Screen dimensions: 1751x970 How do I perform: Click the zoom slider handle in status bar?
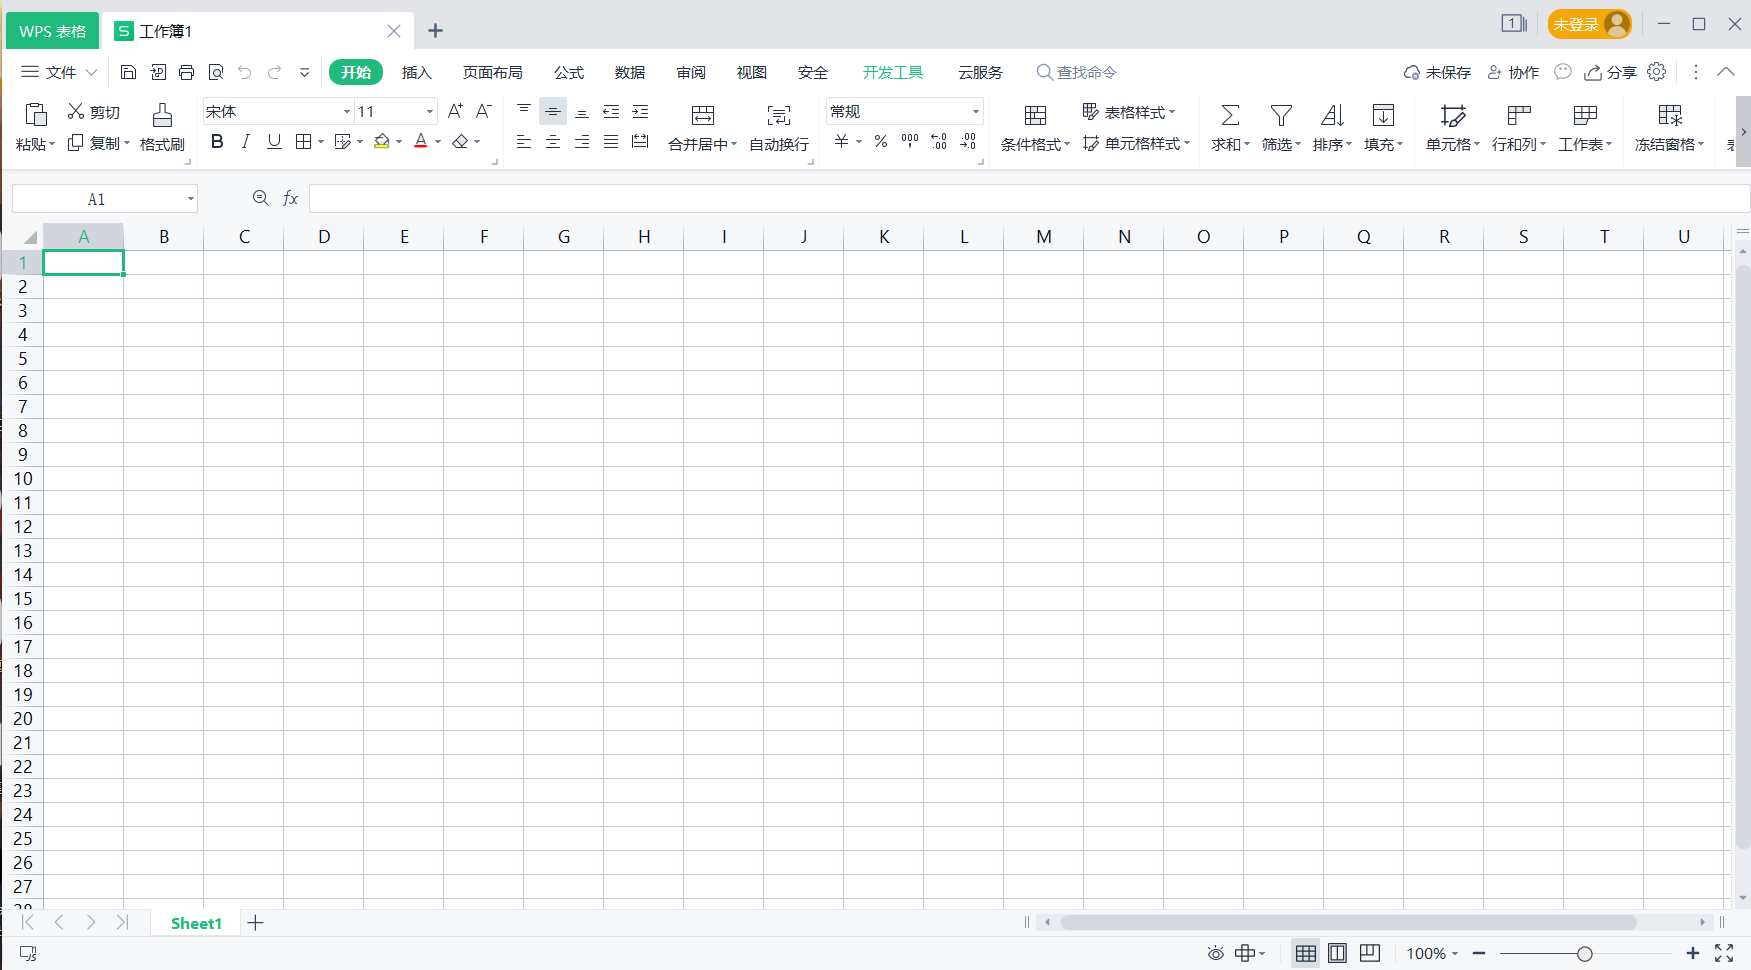[1584, 954]
